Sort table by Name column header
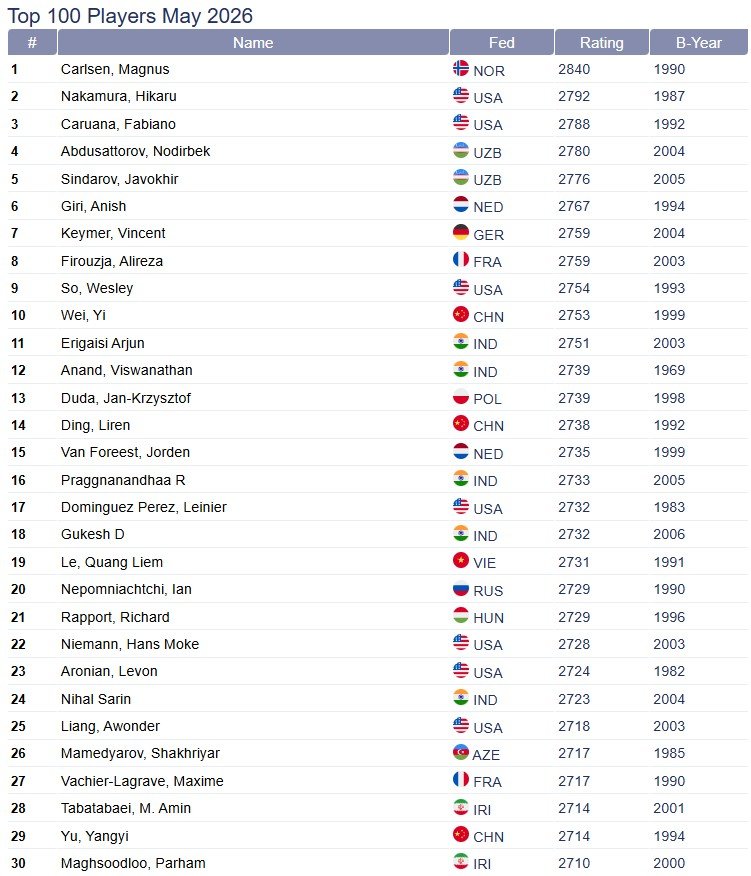This screenshot has width=751, height=876. click(x=253, y=42)
